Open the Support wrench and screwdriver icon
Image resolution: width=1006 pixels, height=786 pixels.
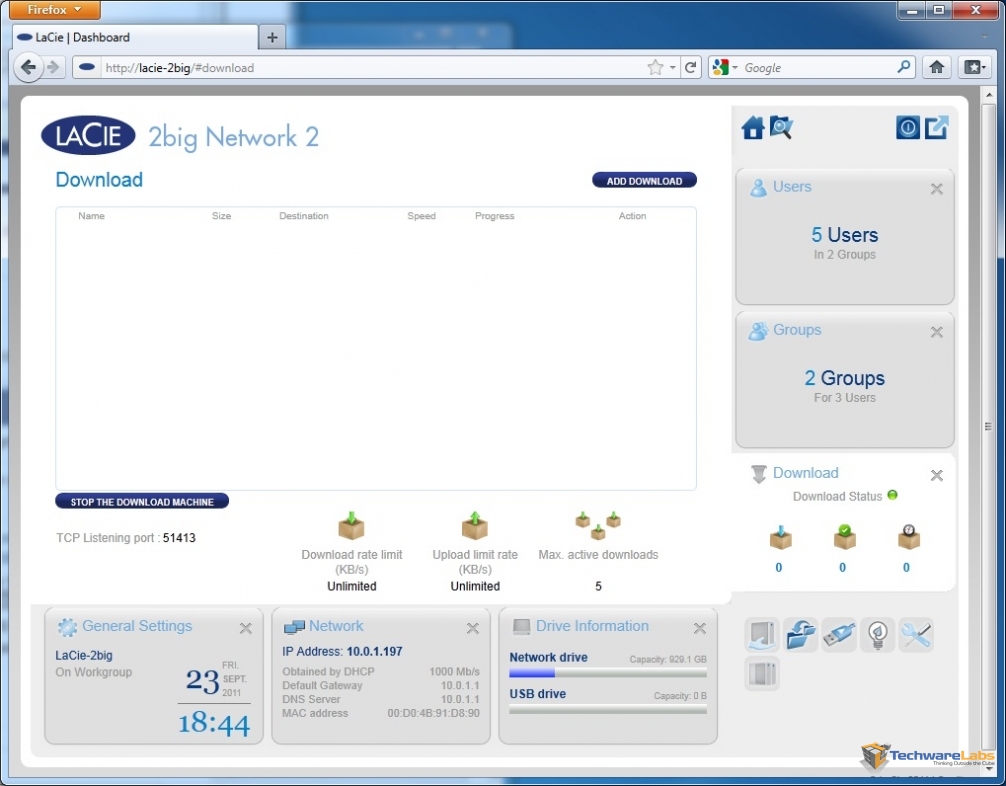tap(916, 635)
